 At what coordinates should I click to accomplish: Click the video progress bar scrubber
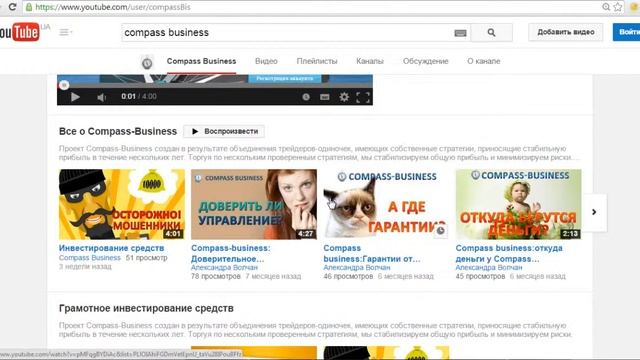[x=64, y=85]
